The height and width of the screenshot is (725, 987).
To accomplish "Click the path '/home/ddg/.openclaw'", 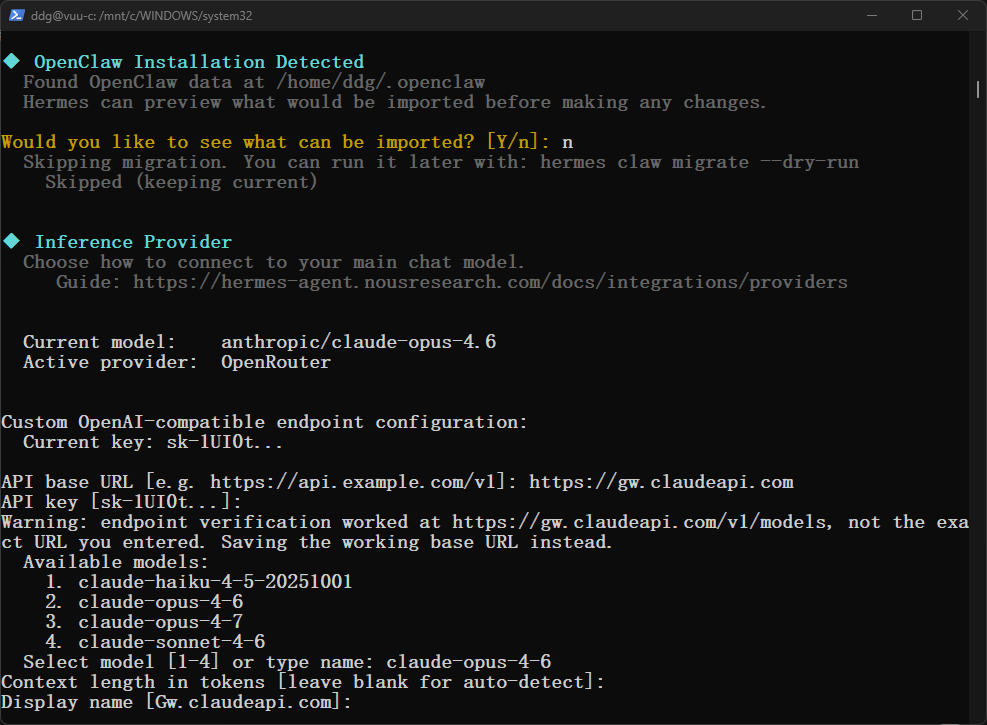I will point(380,82).
